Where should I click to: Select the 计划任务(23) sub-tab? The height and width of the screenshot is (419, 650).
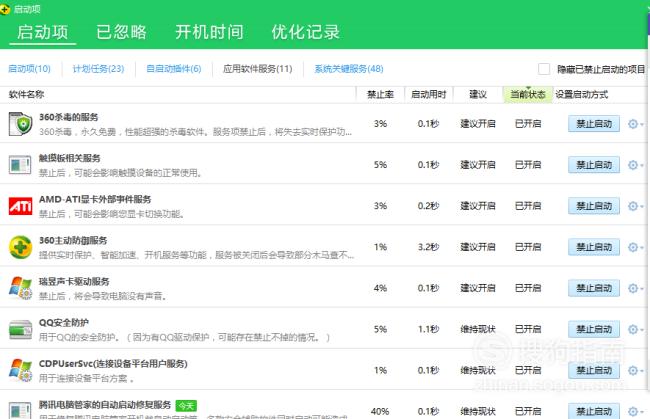(x=98, y=69)
